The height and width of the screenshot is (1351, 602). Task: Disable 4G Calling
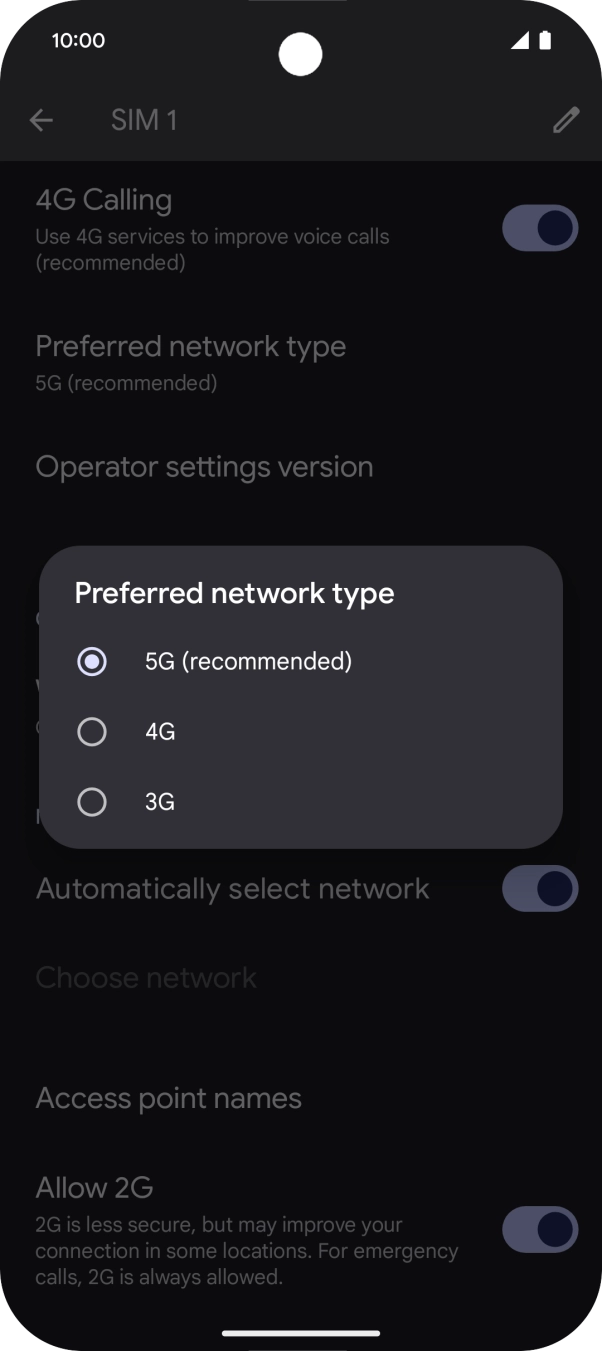(x=540, y=227)
